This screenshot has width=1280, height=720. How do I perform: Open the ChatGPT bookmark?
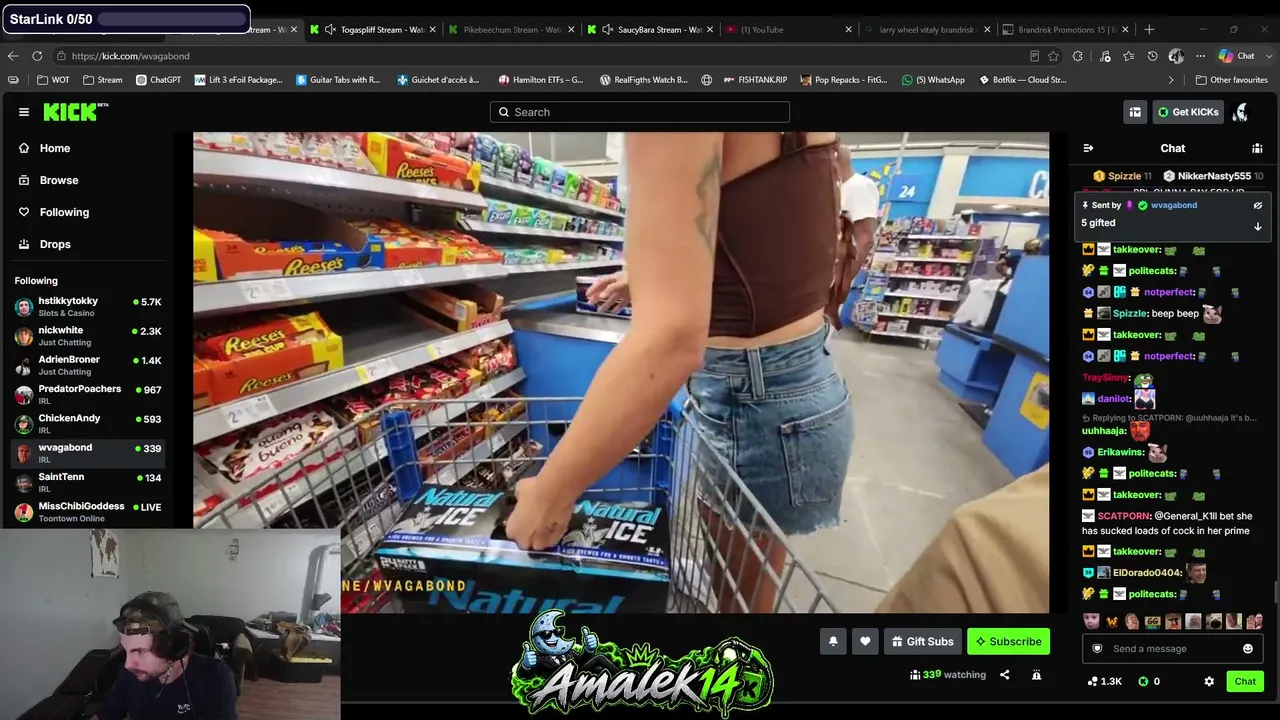(158, 80)
